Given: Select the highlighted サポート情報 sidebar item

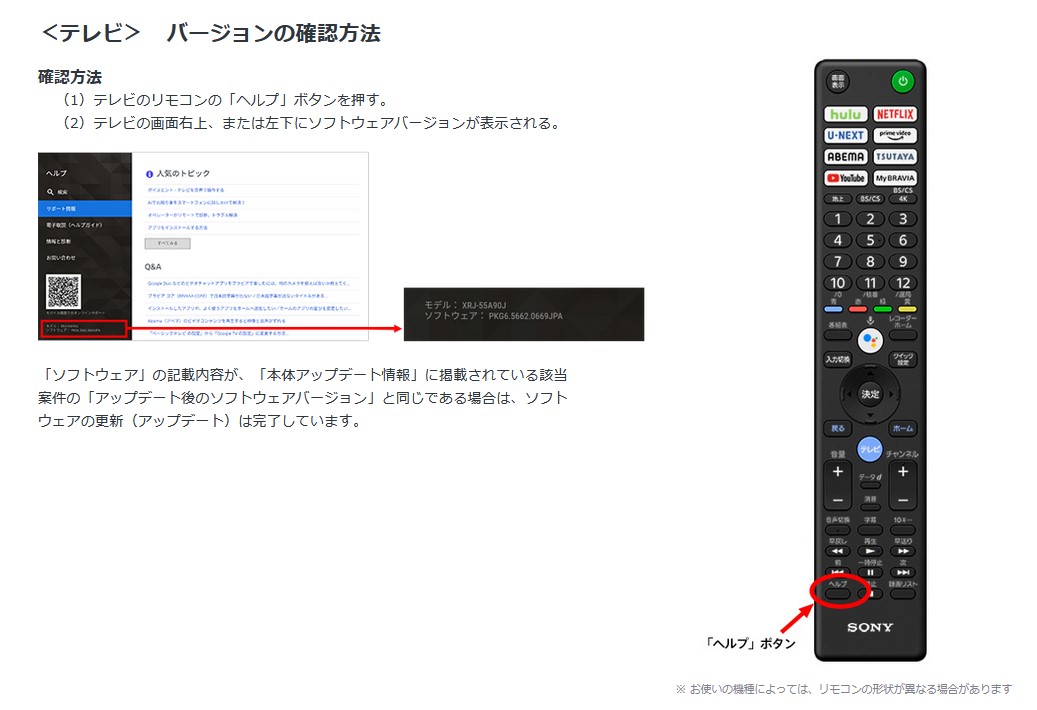Looking at the screenshot, I should pyautogui.click(x=85, y=208).
